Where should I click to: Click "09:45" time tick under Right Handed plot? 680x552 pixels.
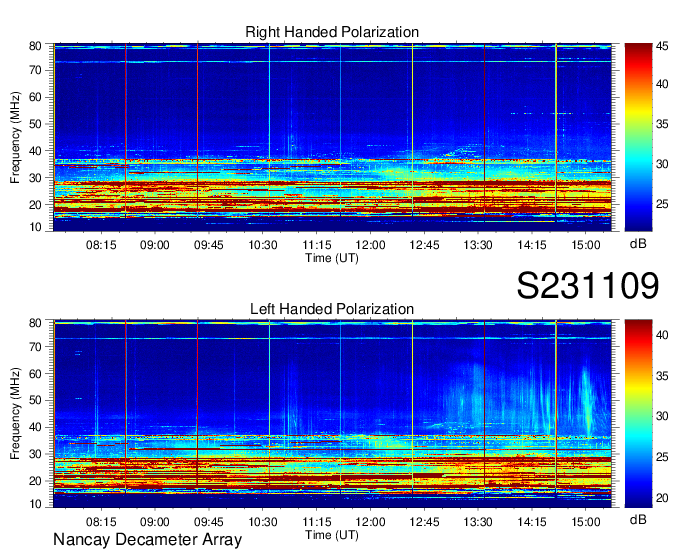[x=209, y=245]
